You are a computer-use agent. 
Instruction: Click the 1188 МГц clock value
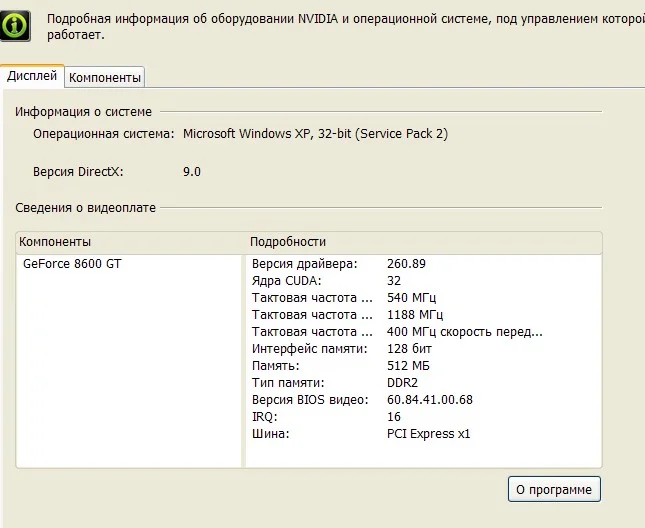click(x=415, y=315)
